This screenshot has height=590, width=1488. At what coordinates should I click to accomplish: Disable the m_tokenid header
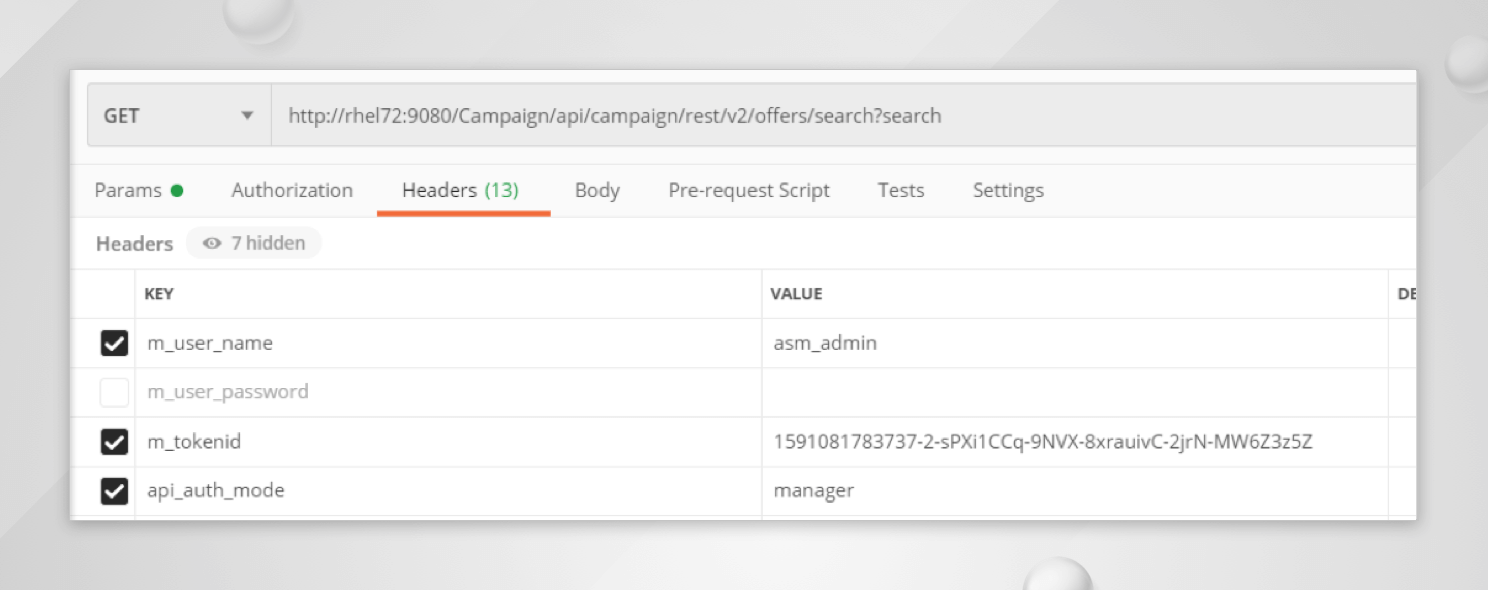click(x=114, y=441)
